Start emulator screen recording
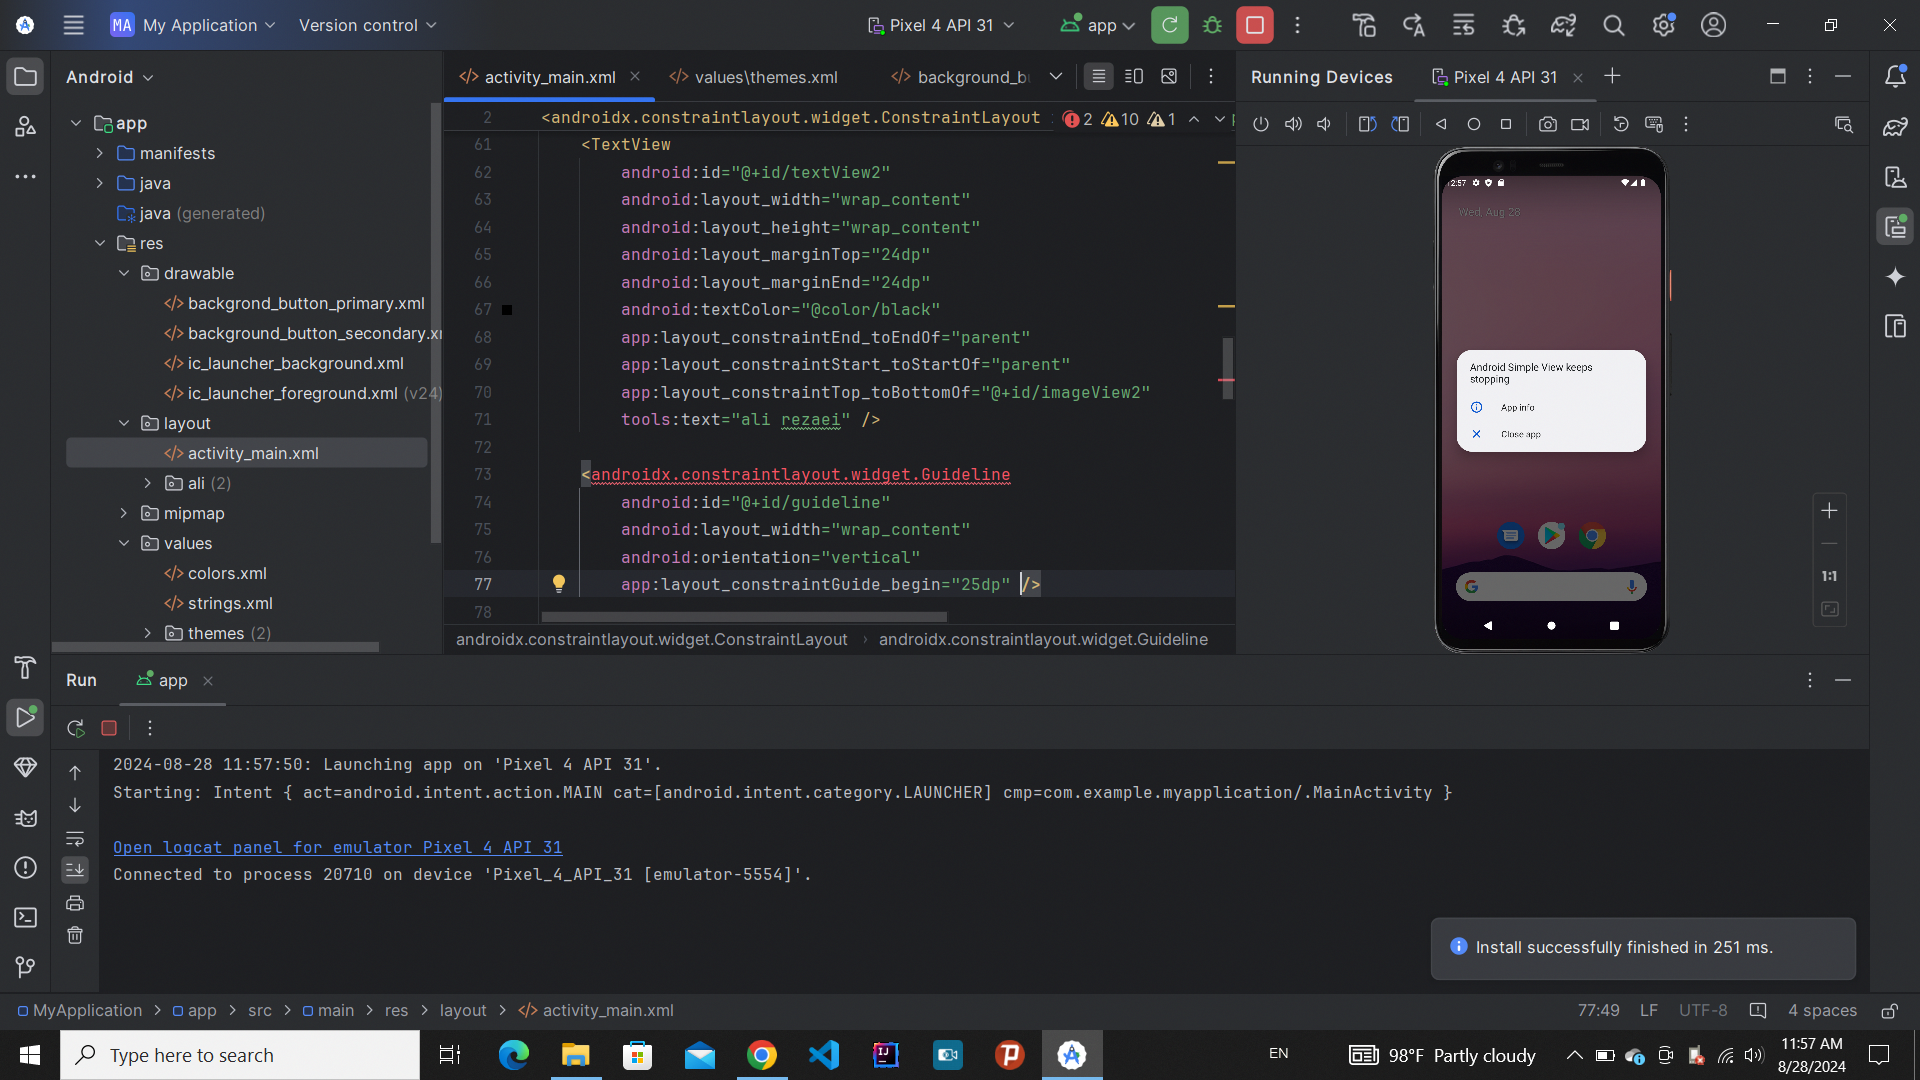1920x1080 pixels. (x=1579, y=124)
